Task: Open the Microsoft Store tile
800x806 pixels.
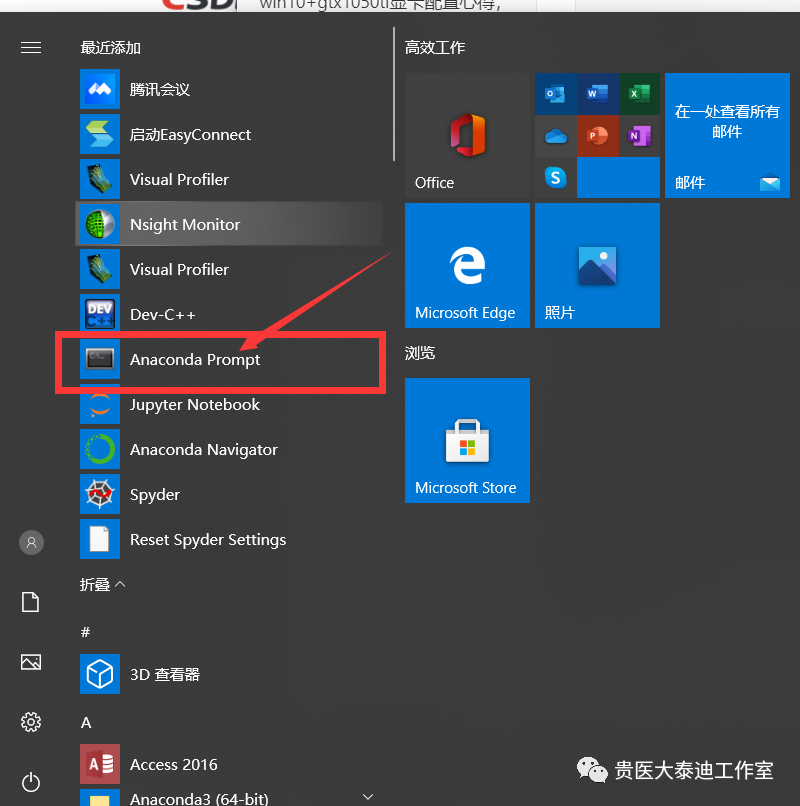Action: (x=467, y=441)
